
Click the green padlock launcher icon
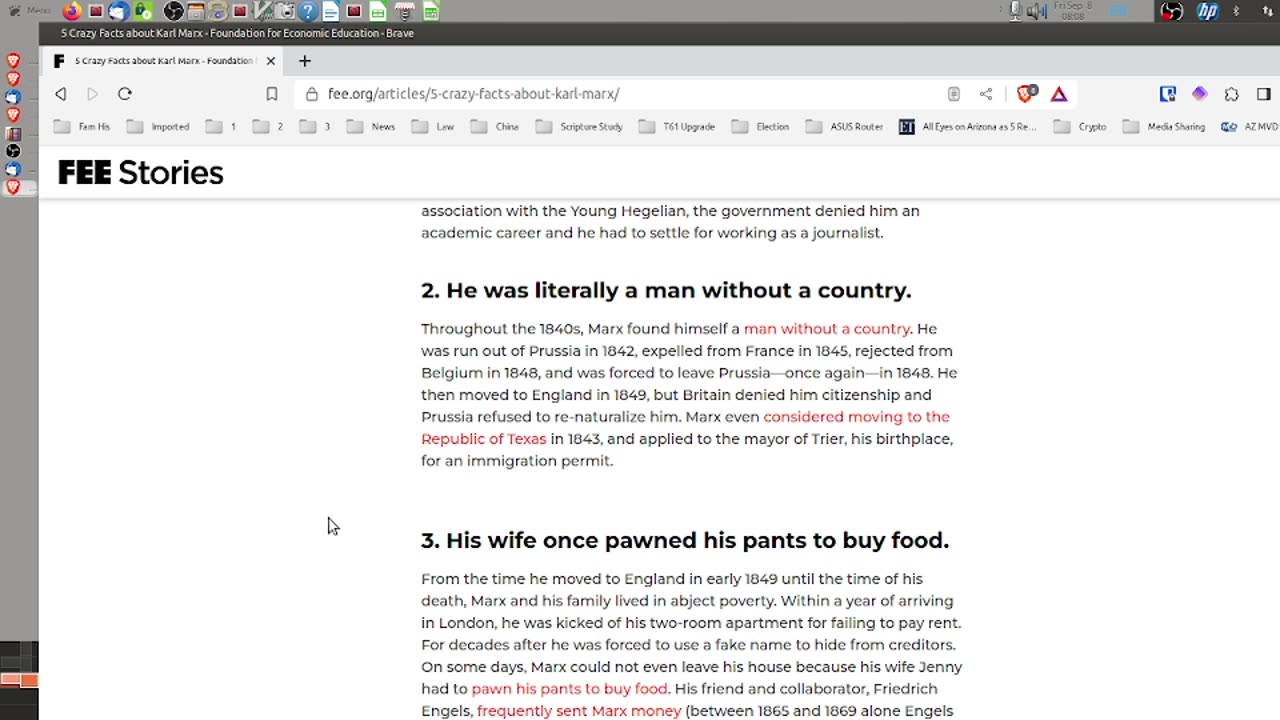pos(143,11)
